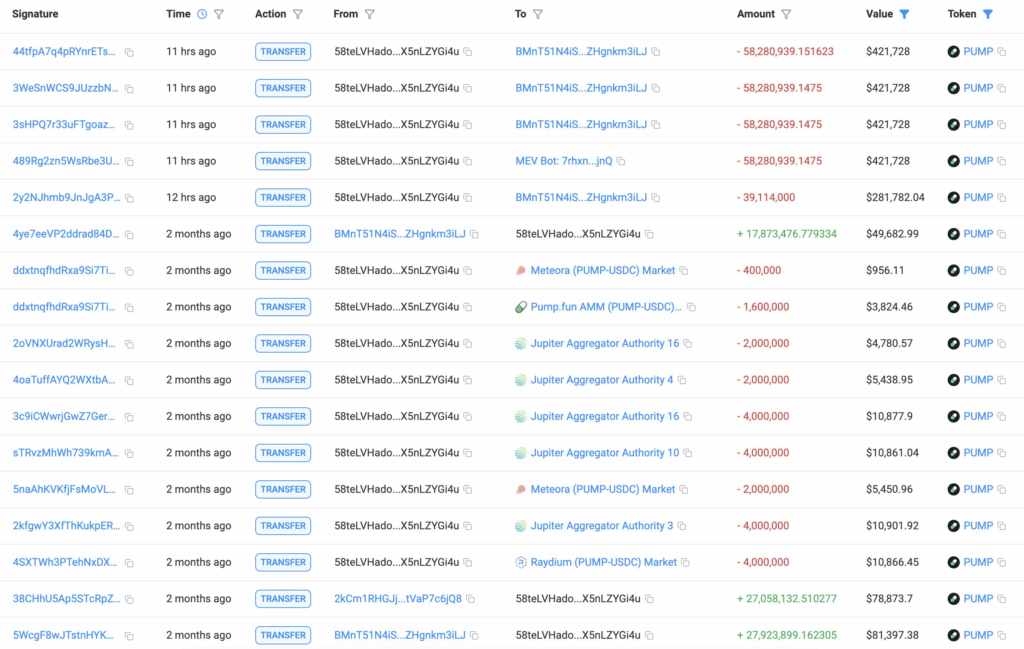Click value $10,866.45
The height and width of the screenshot is (649, 1024).
coord(893,562)
